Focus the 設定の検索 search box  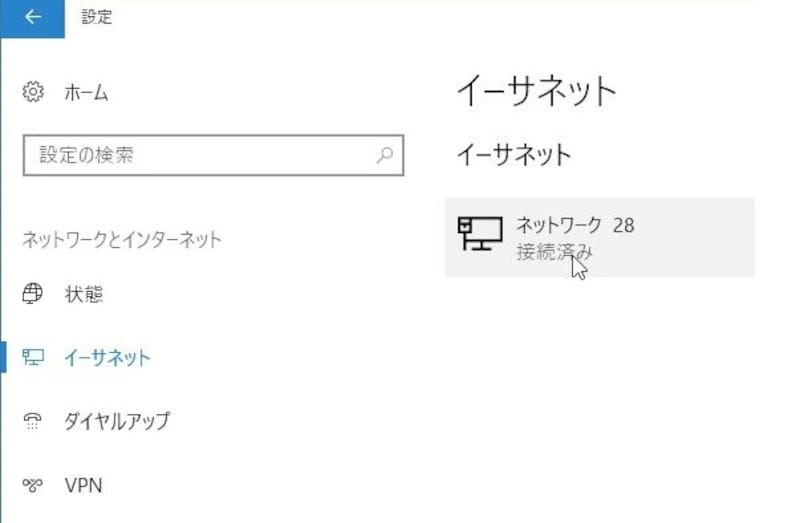(200, 156)
